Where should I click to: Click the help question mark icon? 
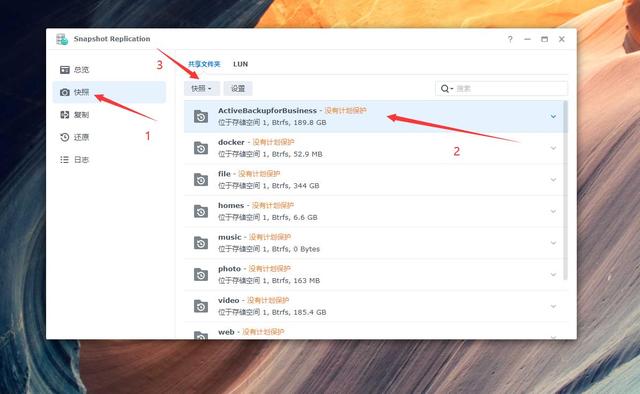coord(510,39)
